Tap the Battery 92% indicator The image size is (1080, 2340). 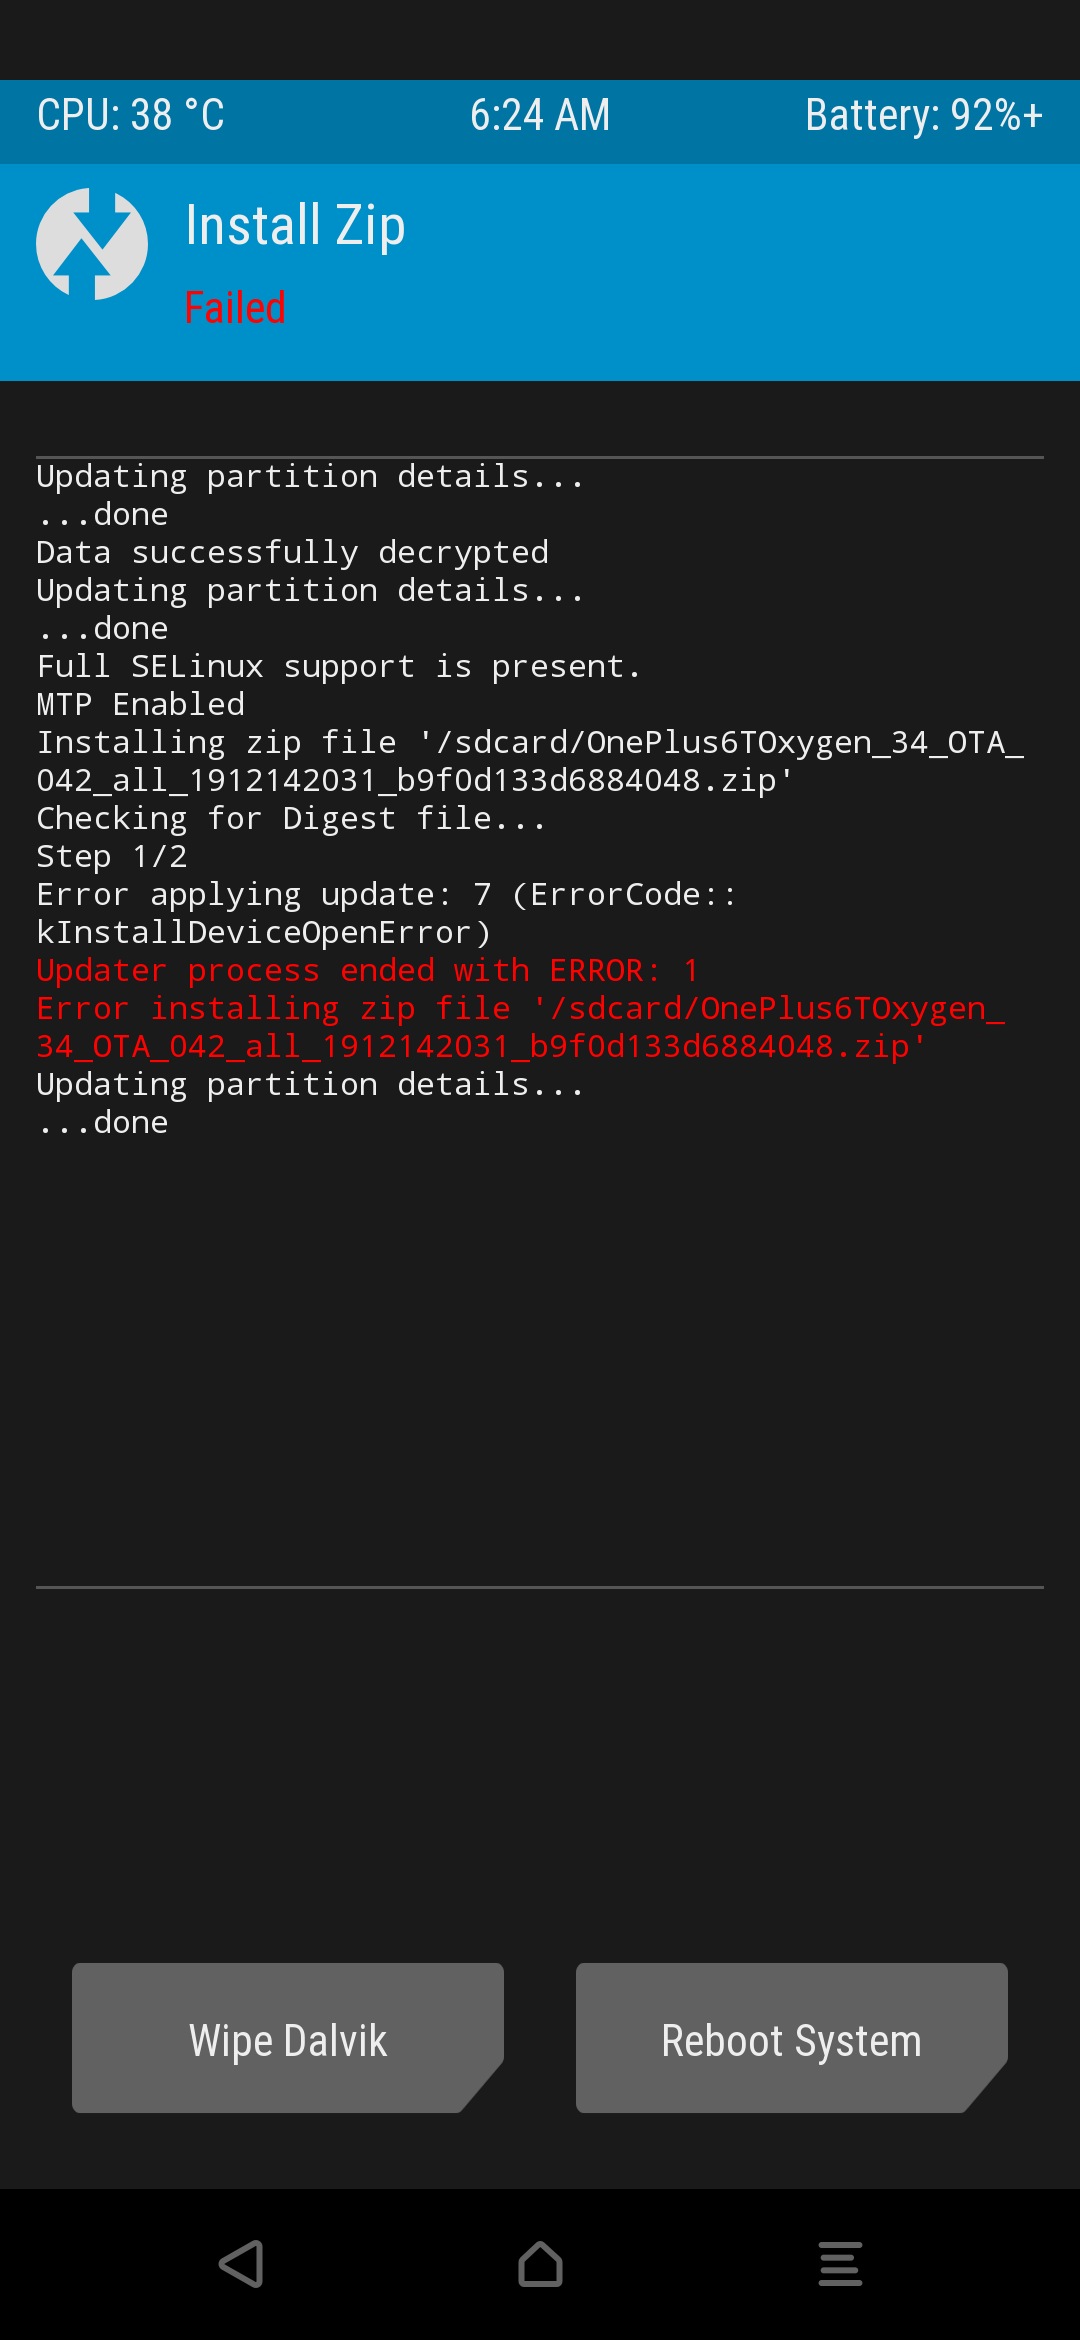click(924, 115)
